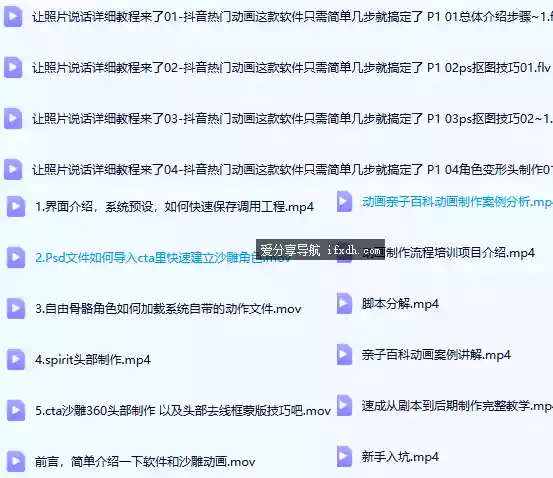Open 1.界面介绍，系统预设，如何快速保存调用工程.mp4
Screen dimensions: 553x478
tap(174, 206)
